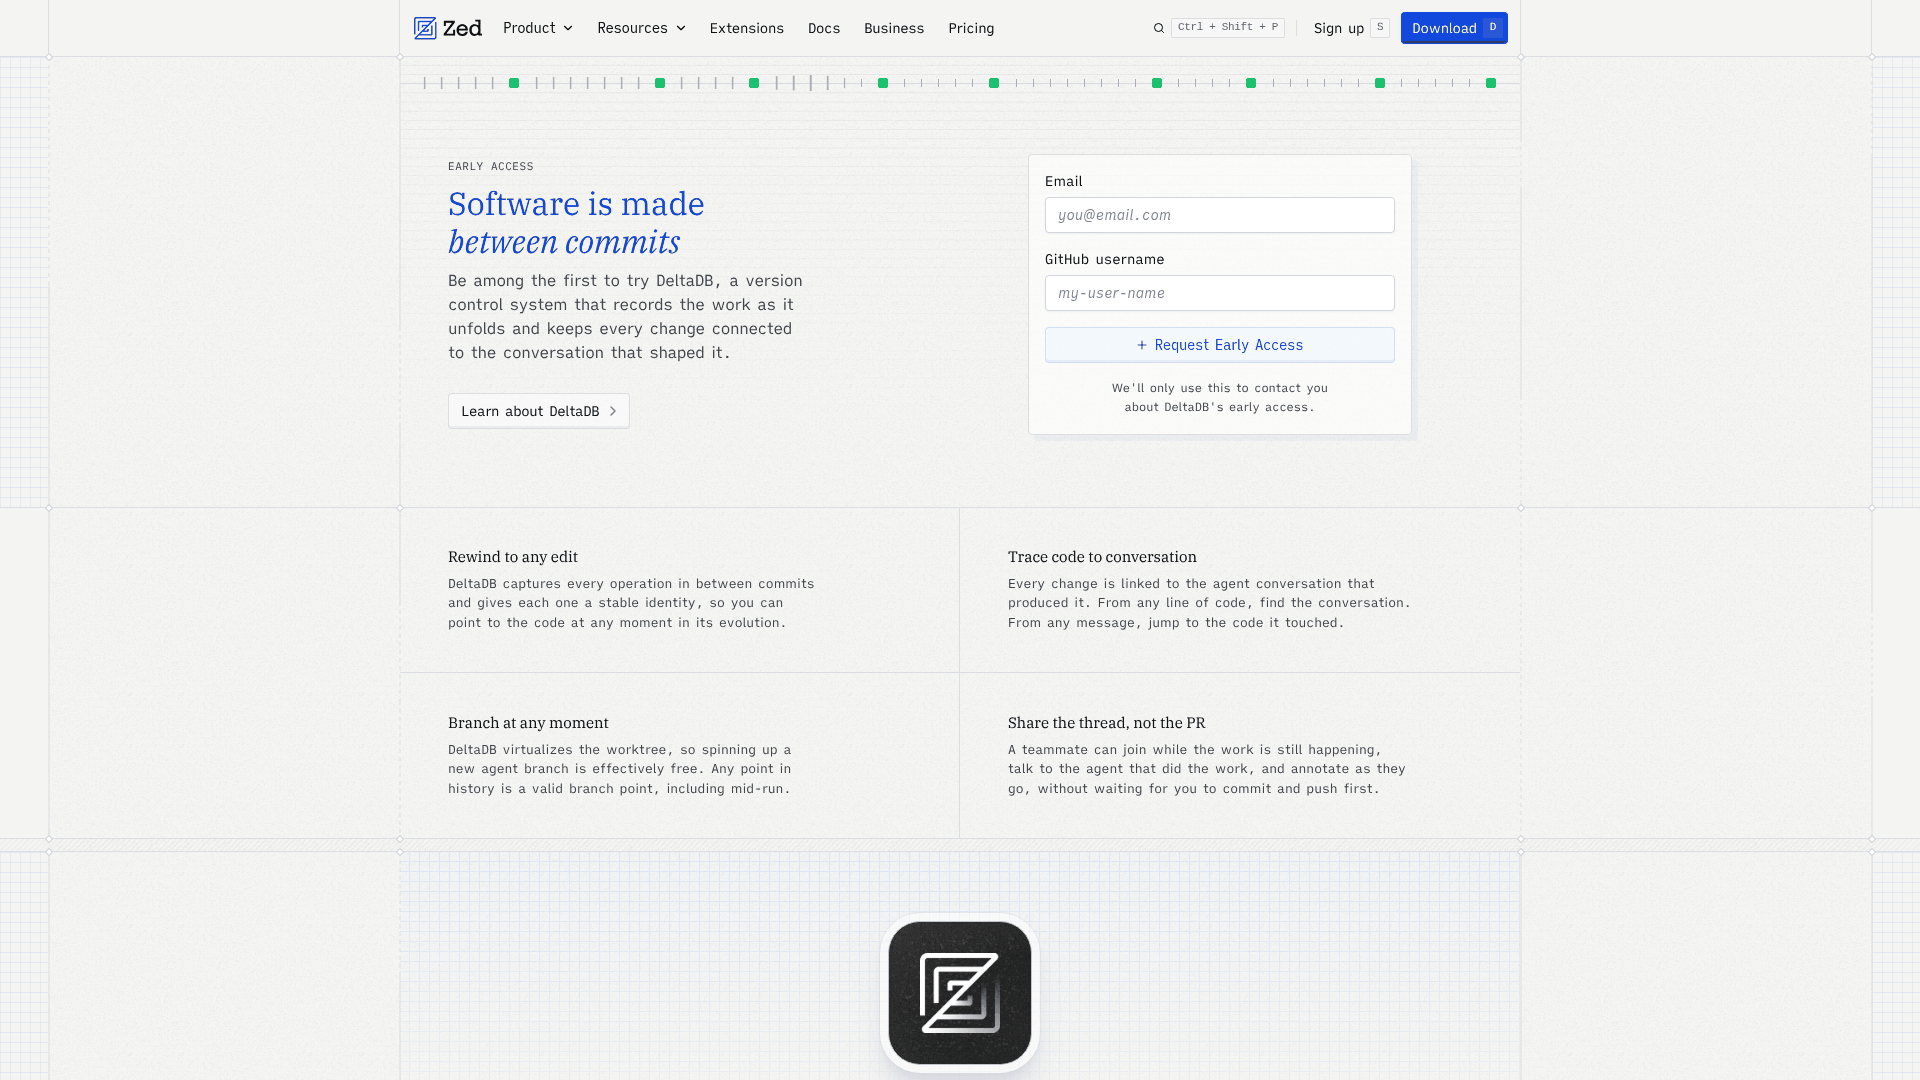This screenshot has width=1920, height=1080.
Task: Click the blue Download button
Action: [x=1454, y=28]
